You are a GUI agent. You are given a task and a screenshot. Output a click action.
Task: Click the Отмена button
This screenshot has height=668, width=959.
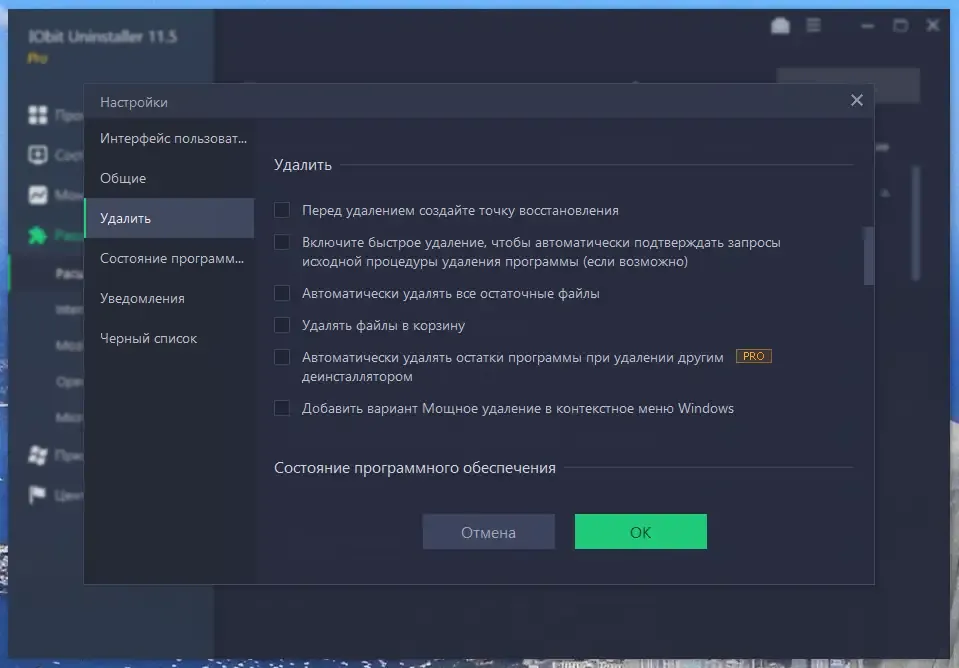click(488, 532)
